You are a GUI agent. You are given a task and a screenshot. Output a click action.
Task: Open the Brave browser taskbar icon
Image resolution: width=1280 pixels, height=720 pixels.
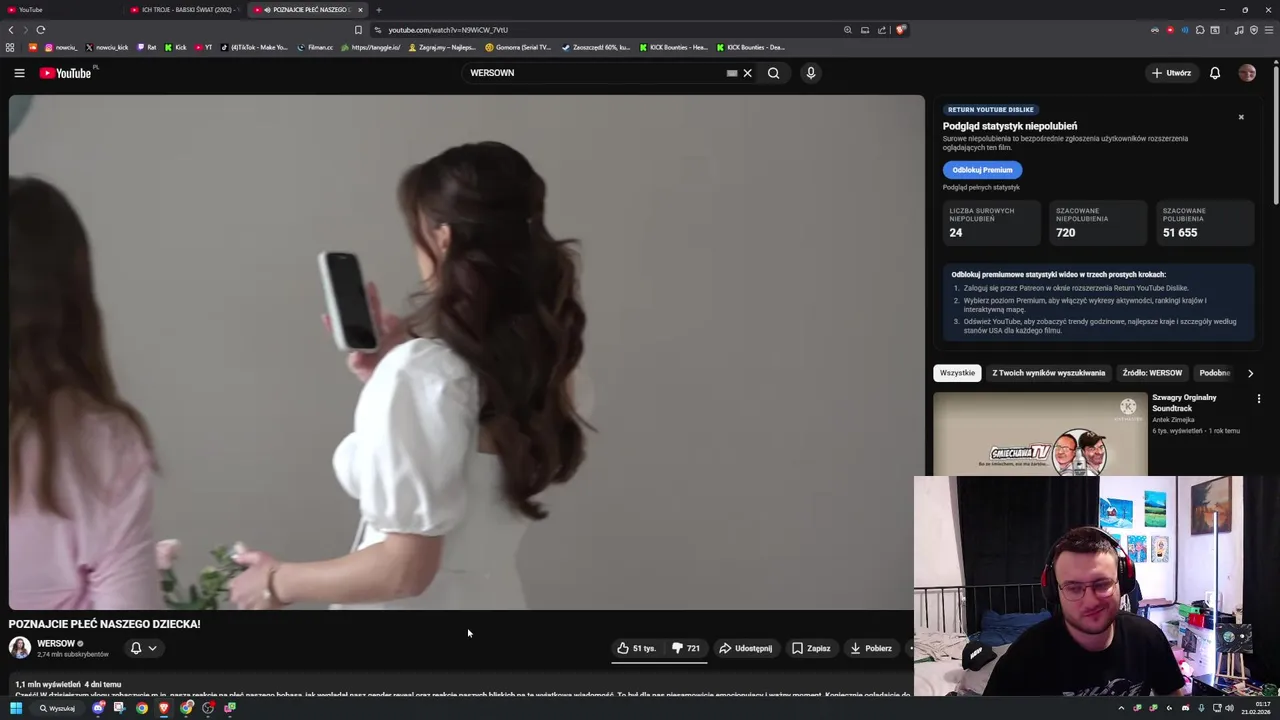tap(164, 708)
